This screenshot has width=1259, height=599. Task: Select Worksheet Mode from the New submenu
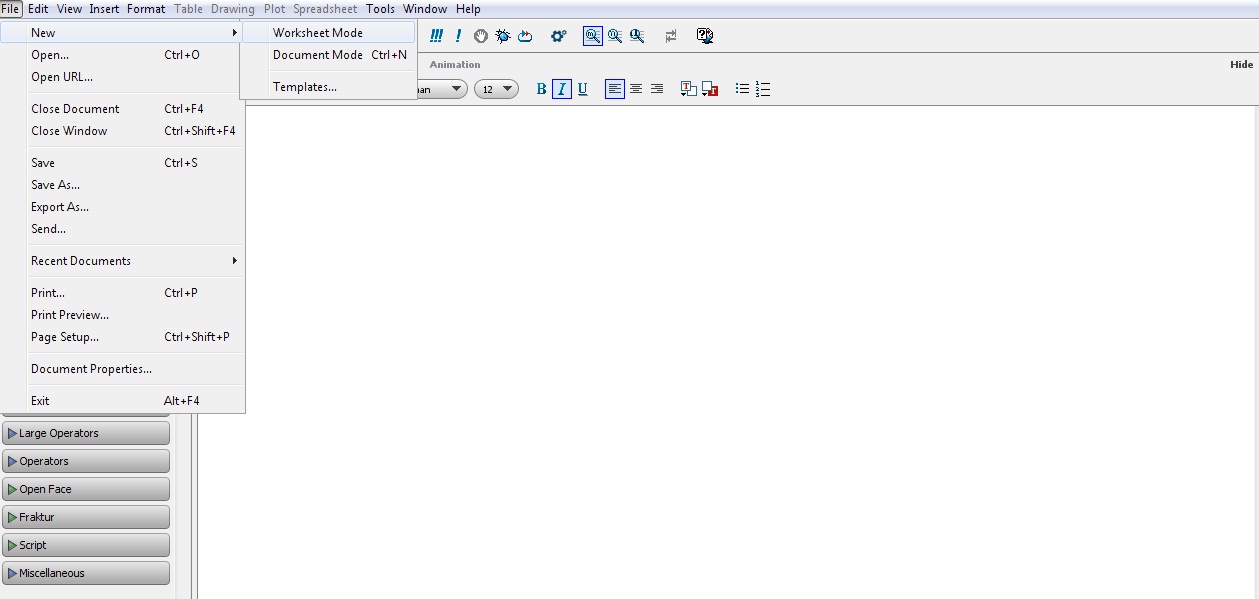316,31
